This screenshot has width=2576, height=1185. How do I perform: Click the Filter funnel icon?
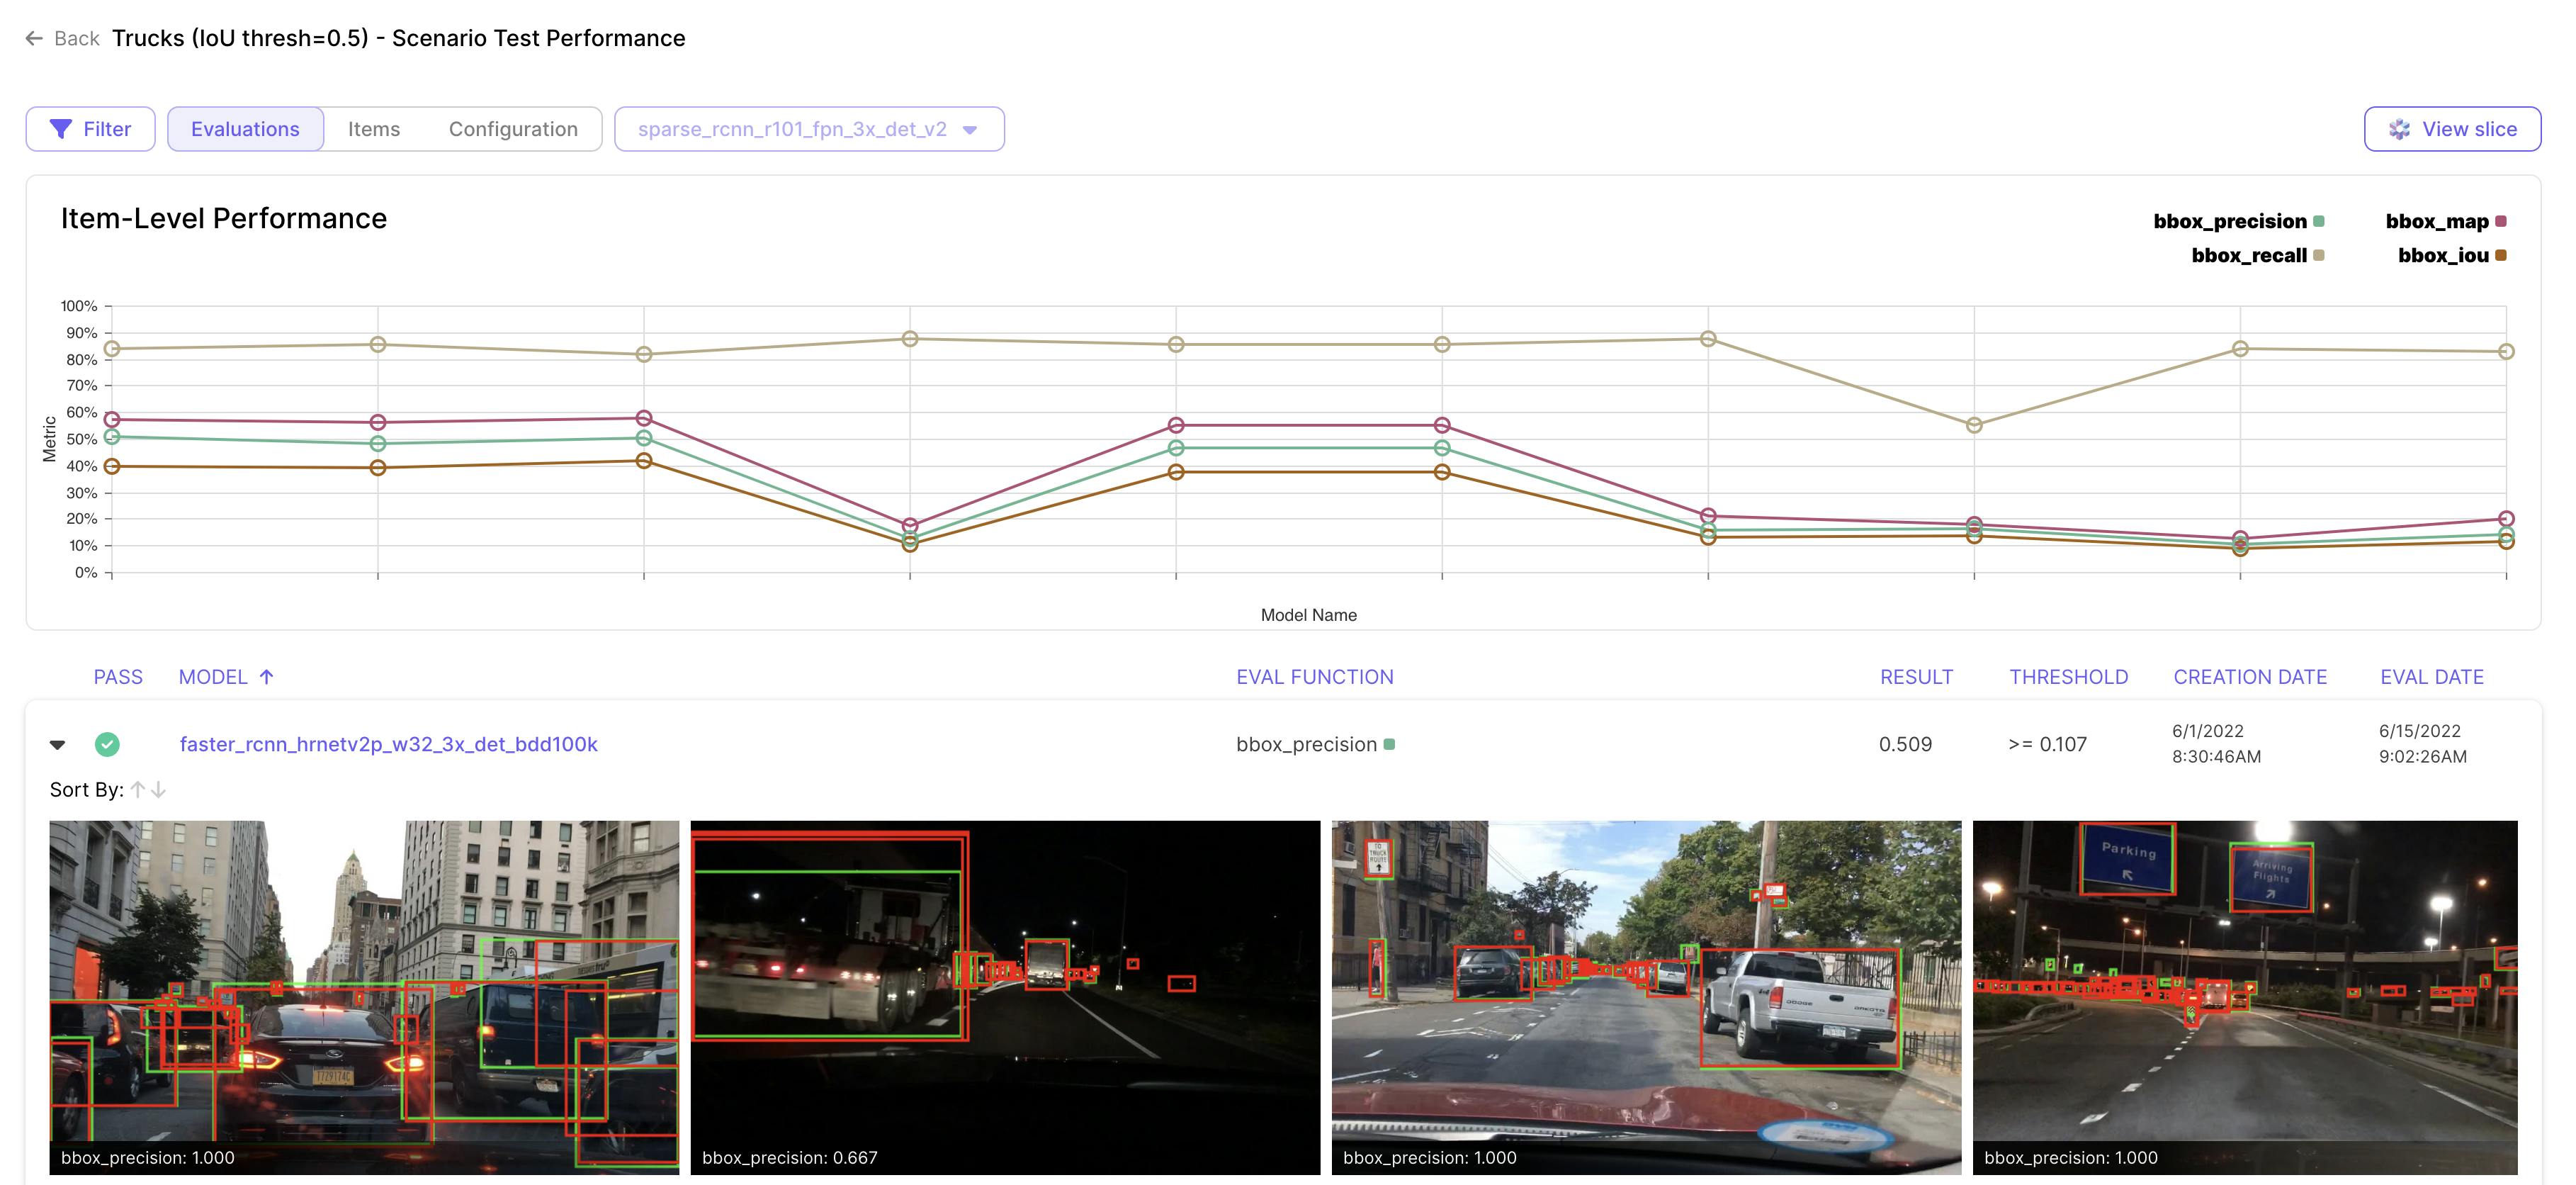tap(61, 129)
